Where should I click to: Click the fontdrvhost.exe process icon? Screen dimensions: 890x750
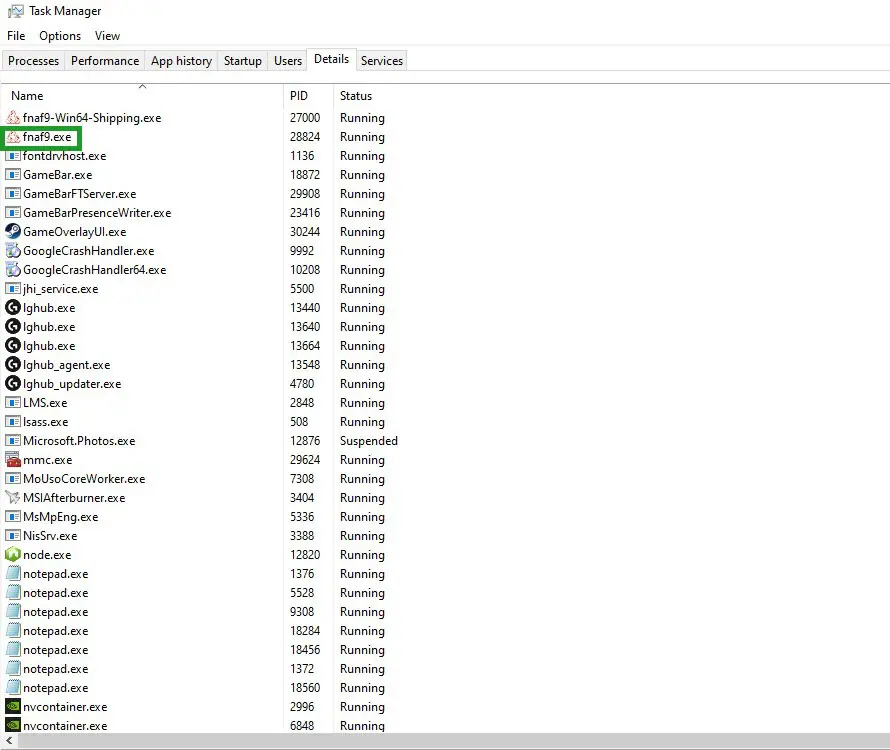(13, 156)
